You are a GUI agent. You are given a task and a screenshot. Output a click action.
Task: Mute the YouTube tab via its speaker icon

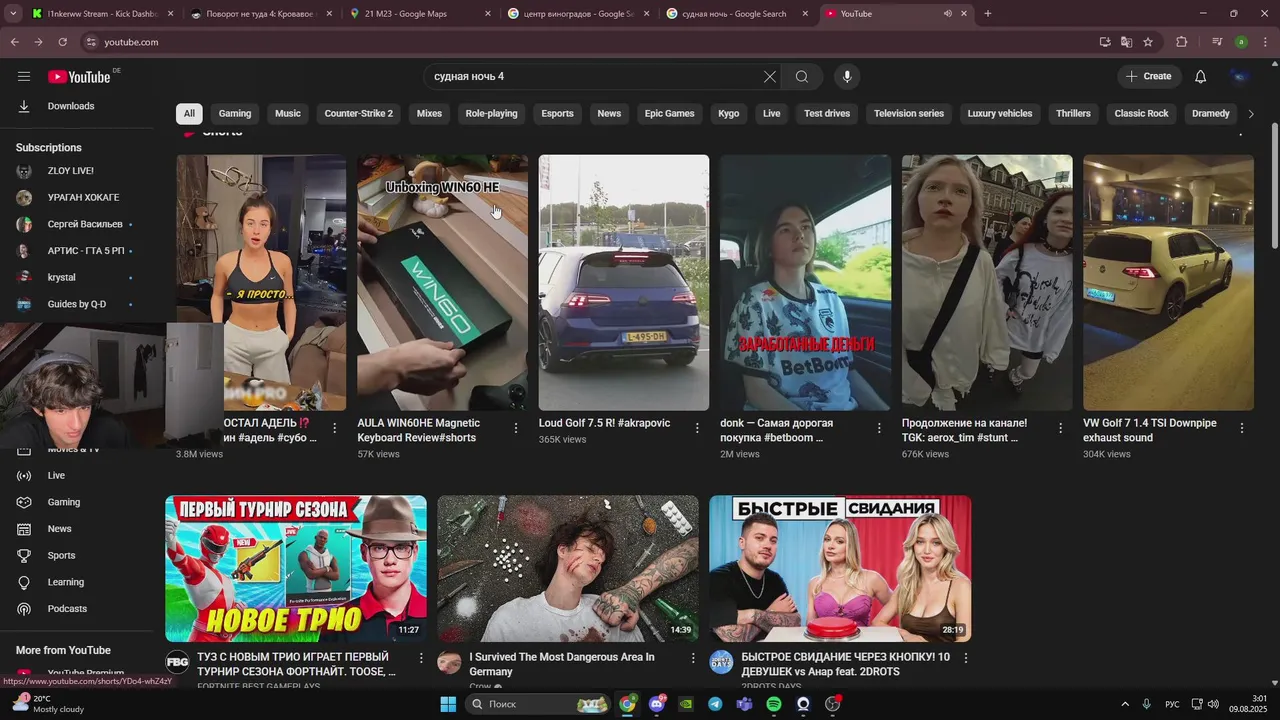point(947,14)
